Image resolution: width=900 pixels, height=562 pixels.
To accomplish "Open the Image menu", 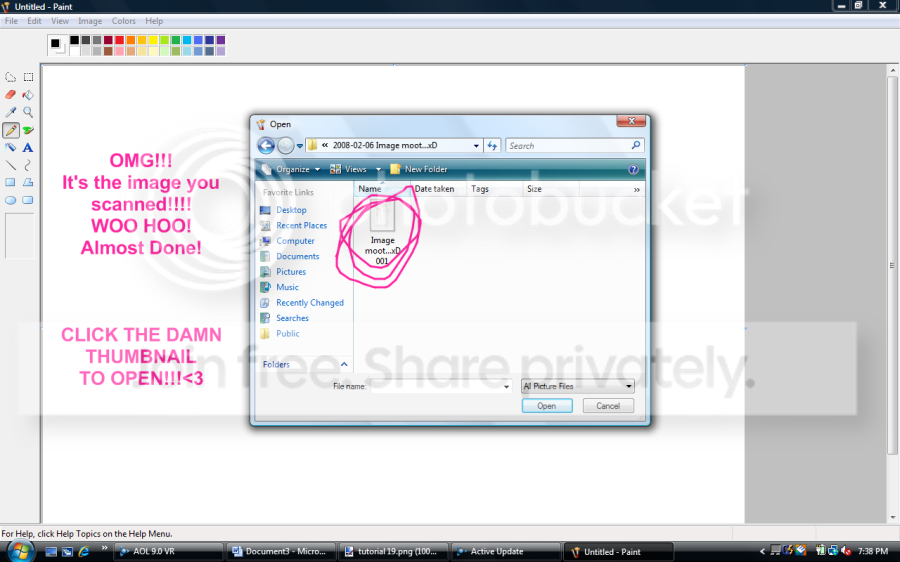I will 90,21.
